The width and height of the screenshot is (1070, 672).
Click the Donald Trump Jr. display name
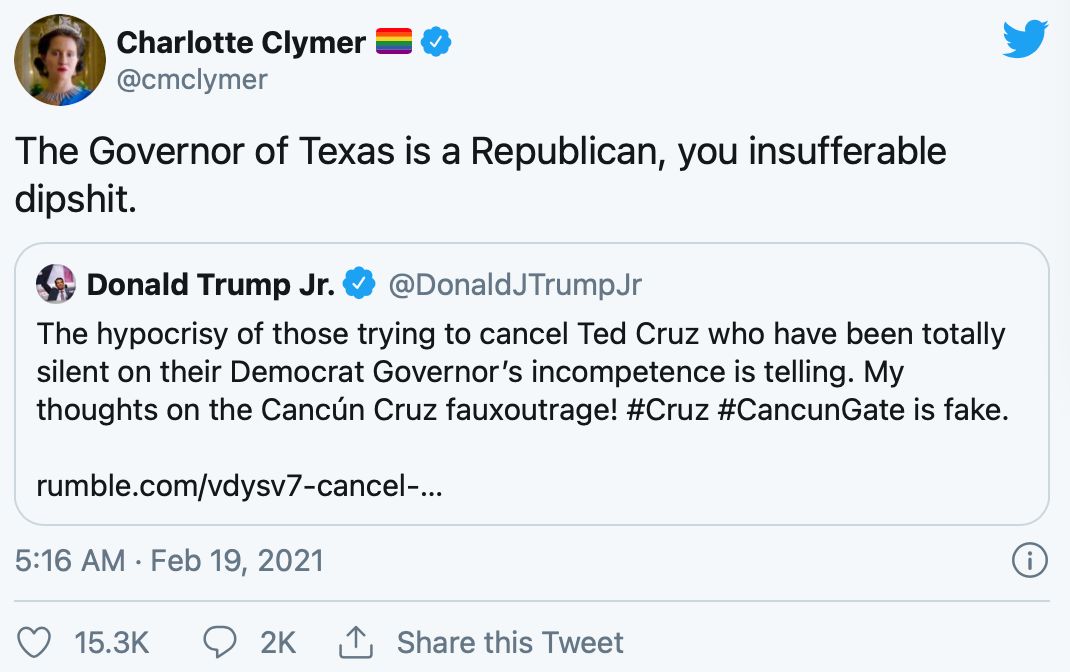pyautogui.click(x=211, y=285)
